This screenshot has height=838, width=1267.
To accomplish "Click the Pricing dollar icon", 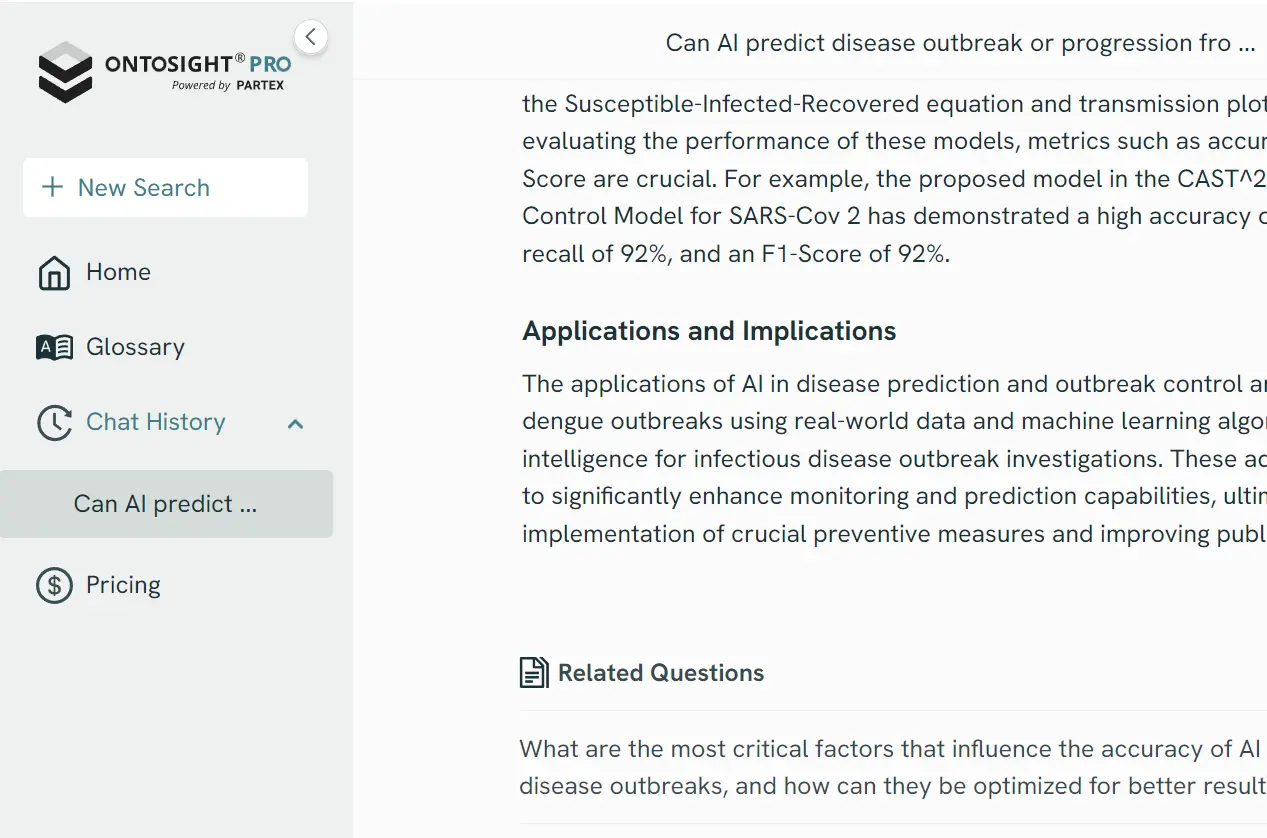I will 54,585.
